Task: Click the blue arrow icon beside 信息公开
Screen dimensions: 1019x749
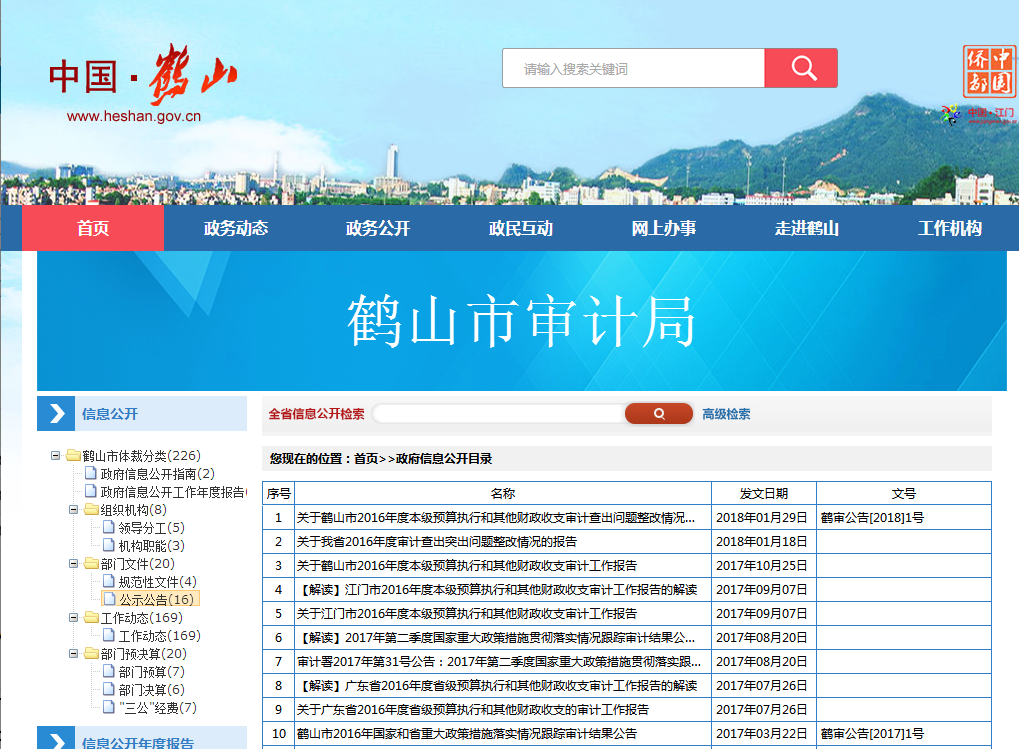Action: [56, 414]
